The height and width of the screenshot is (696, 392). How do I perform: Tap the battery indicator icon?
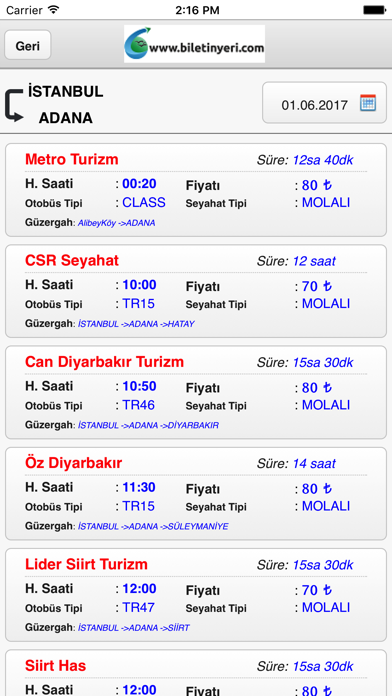(375, 10)
